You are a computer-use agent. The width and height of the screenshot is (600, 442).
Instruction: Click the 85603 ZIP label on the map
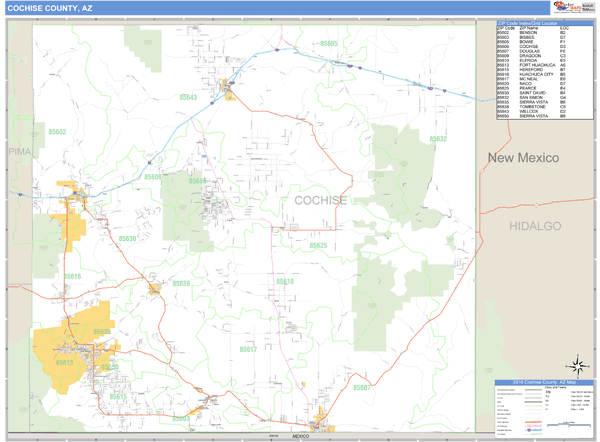(181, 419)
